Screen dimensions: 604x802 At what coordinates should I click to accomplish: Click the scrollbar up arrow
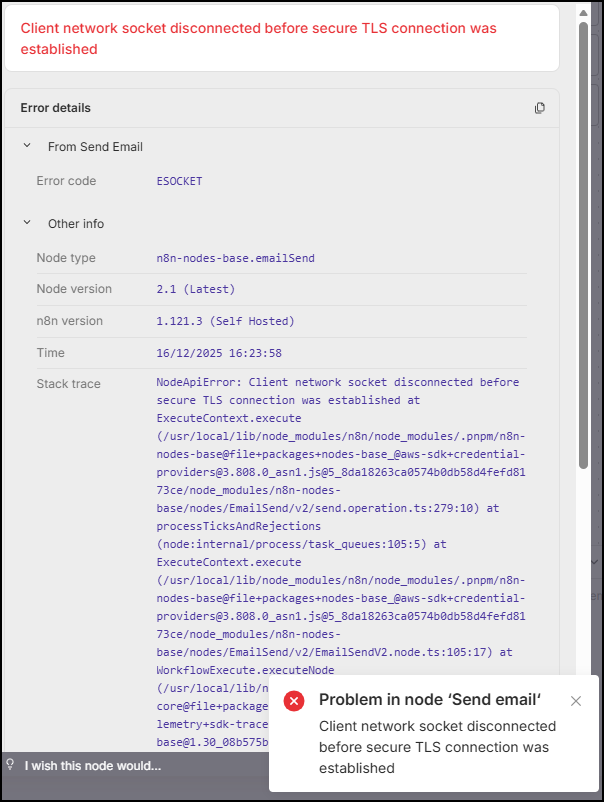click(583, 13)
